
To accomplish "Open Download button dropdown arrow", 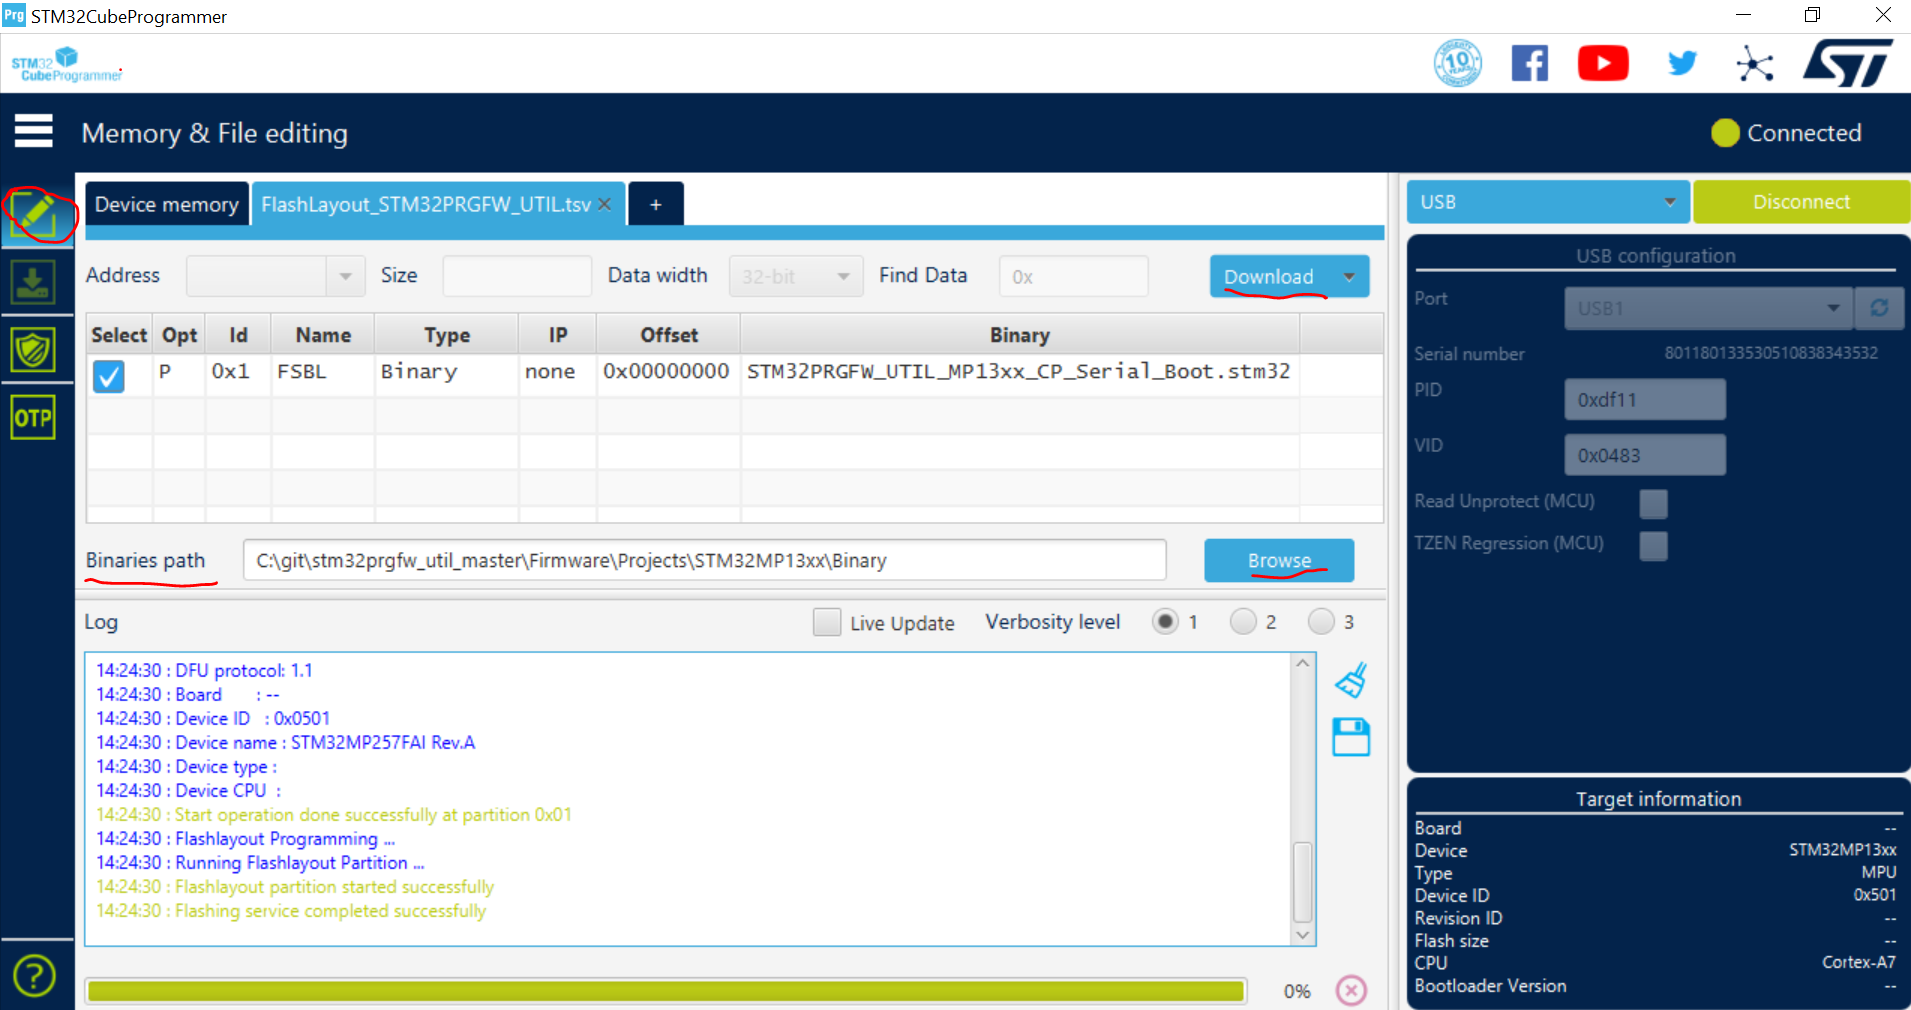I will (1349, 277).
